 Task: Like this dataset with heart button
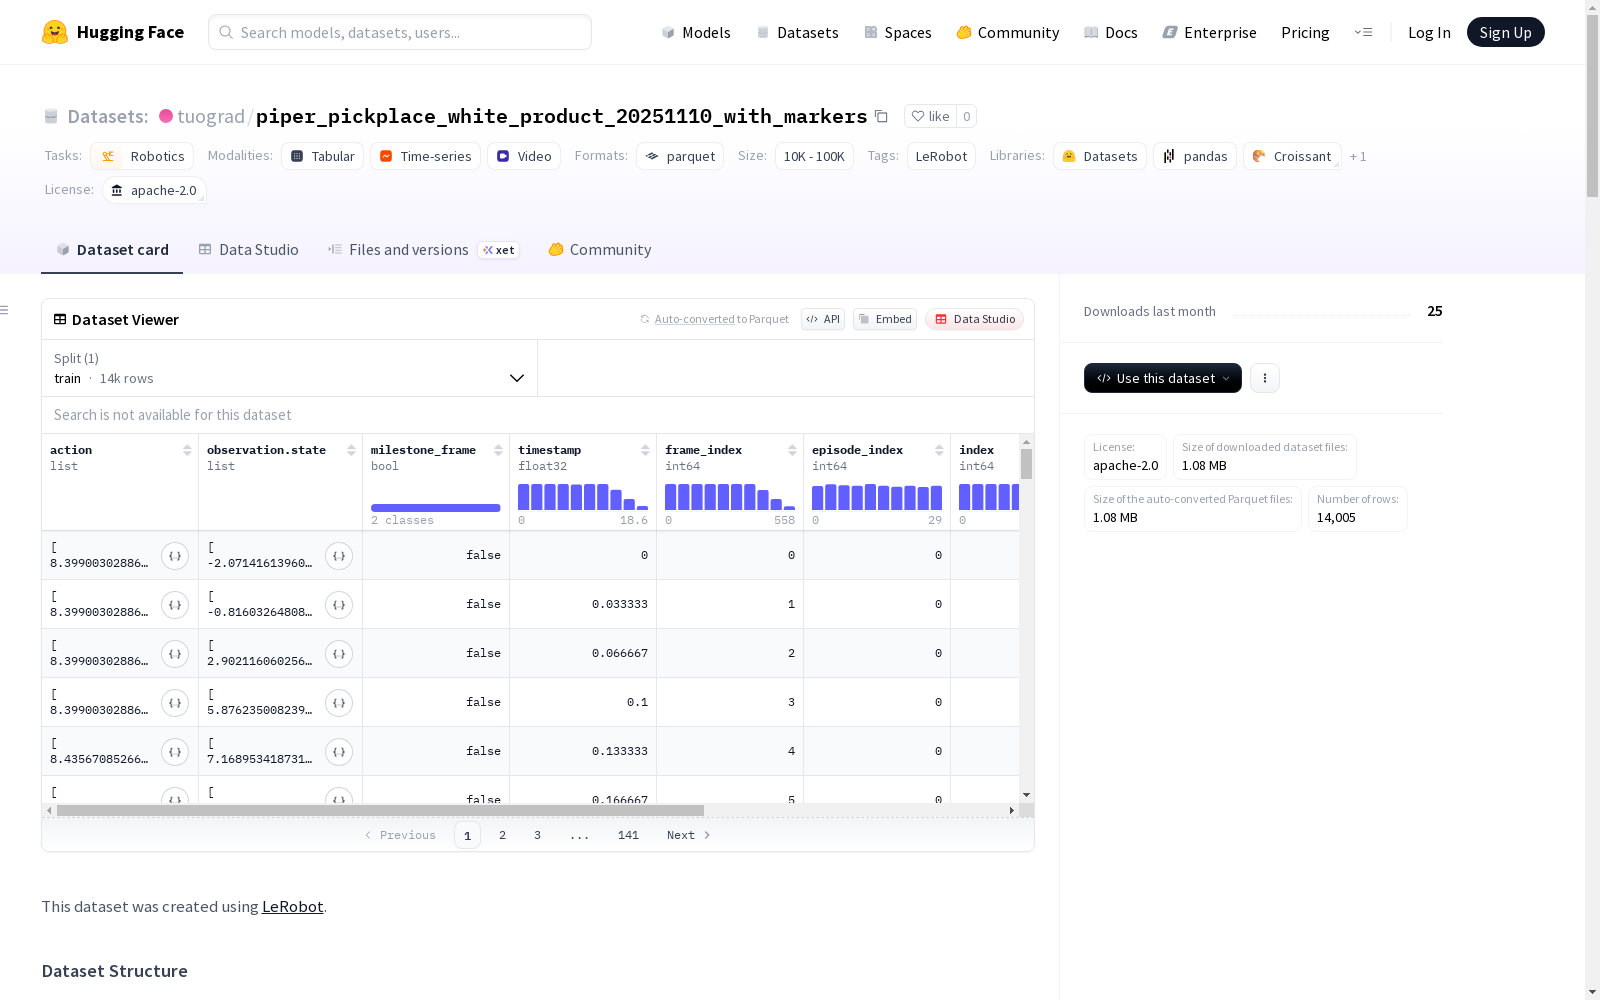[x=930, y=116]
